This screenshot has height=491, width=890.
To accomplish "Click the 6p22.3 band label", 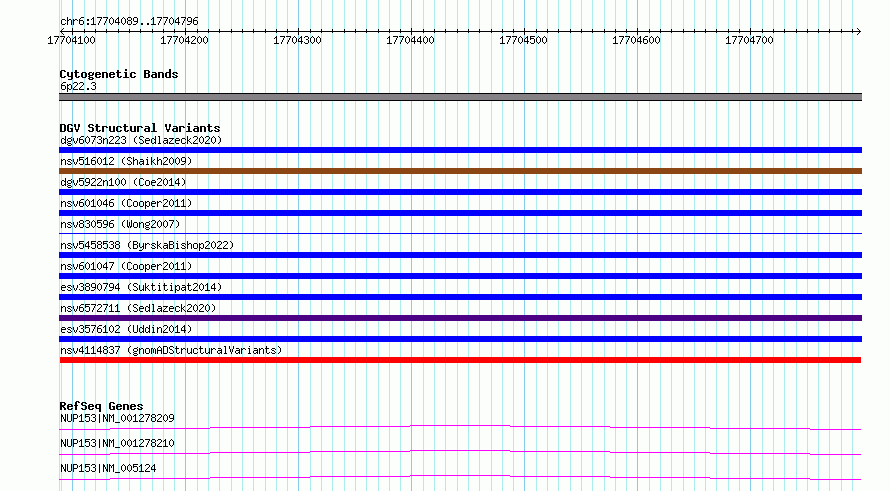I will 78,86.
